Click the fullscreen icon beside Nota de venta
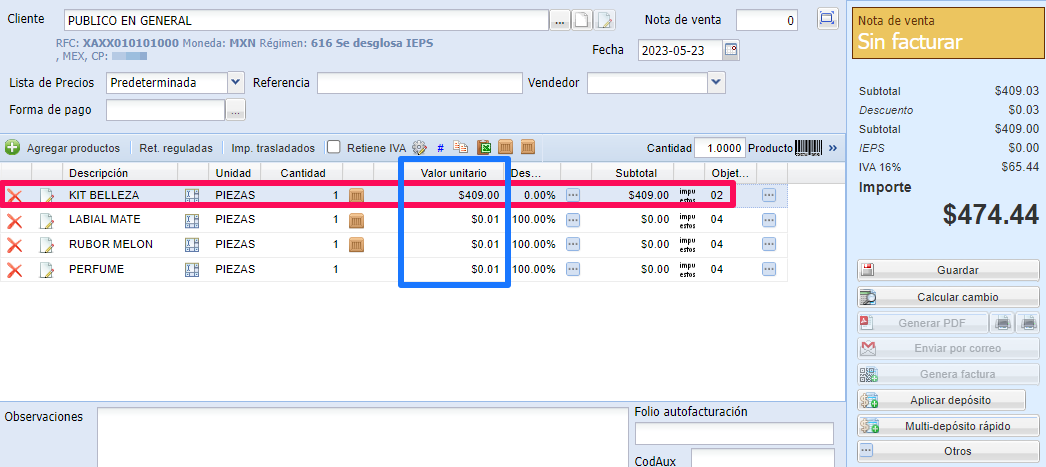The width and height of the screenshot is (1046, 467). (x=827, y=19)
